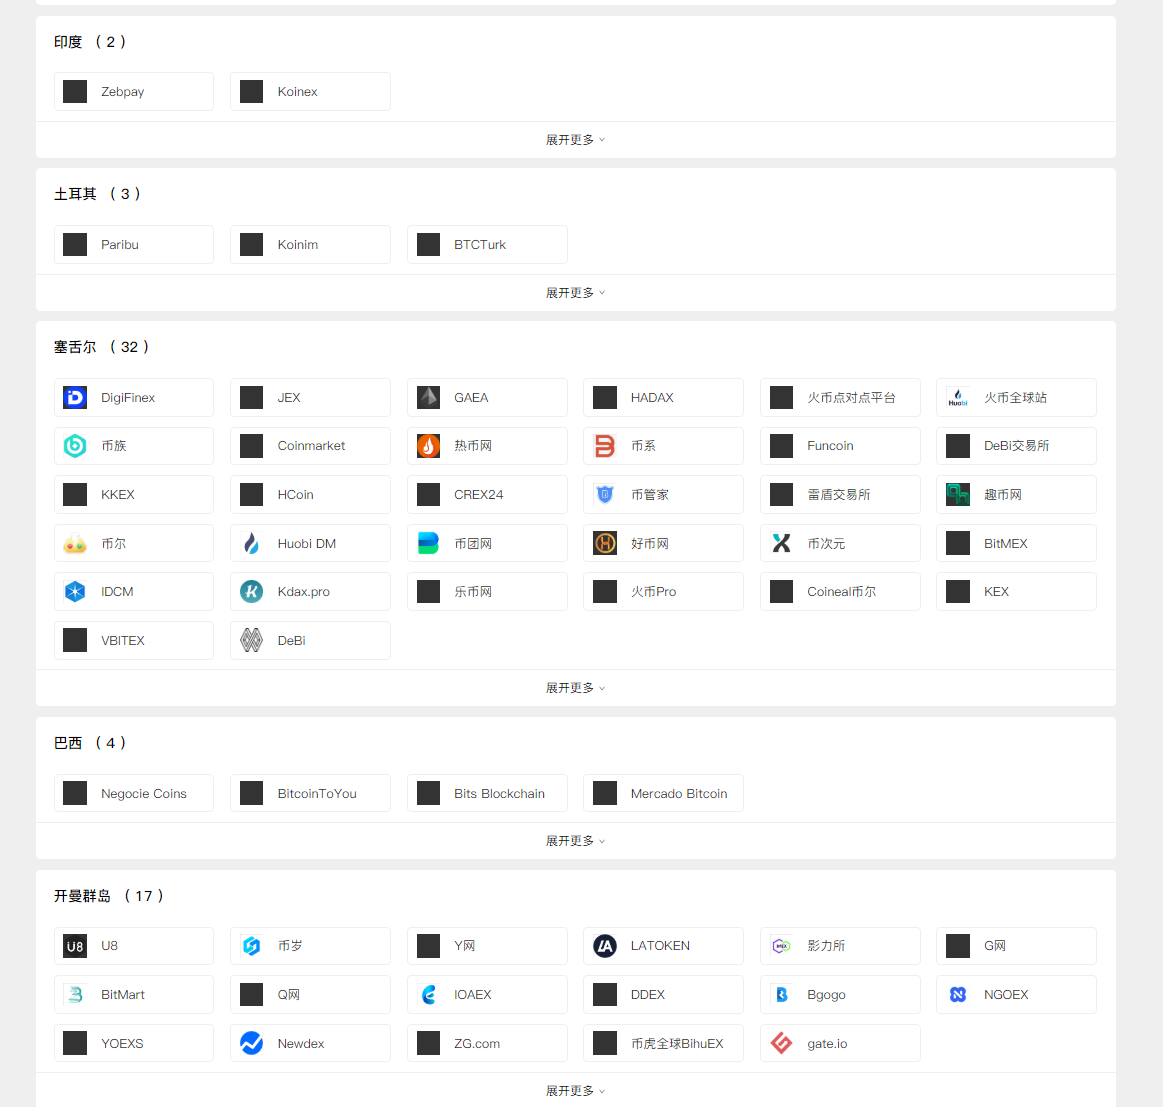Click the BitMart logo icon
Image resolution: width=1163 pixels, height=1107 pixels.
tap(75, 994)
